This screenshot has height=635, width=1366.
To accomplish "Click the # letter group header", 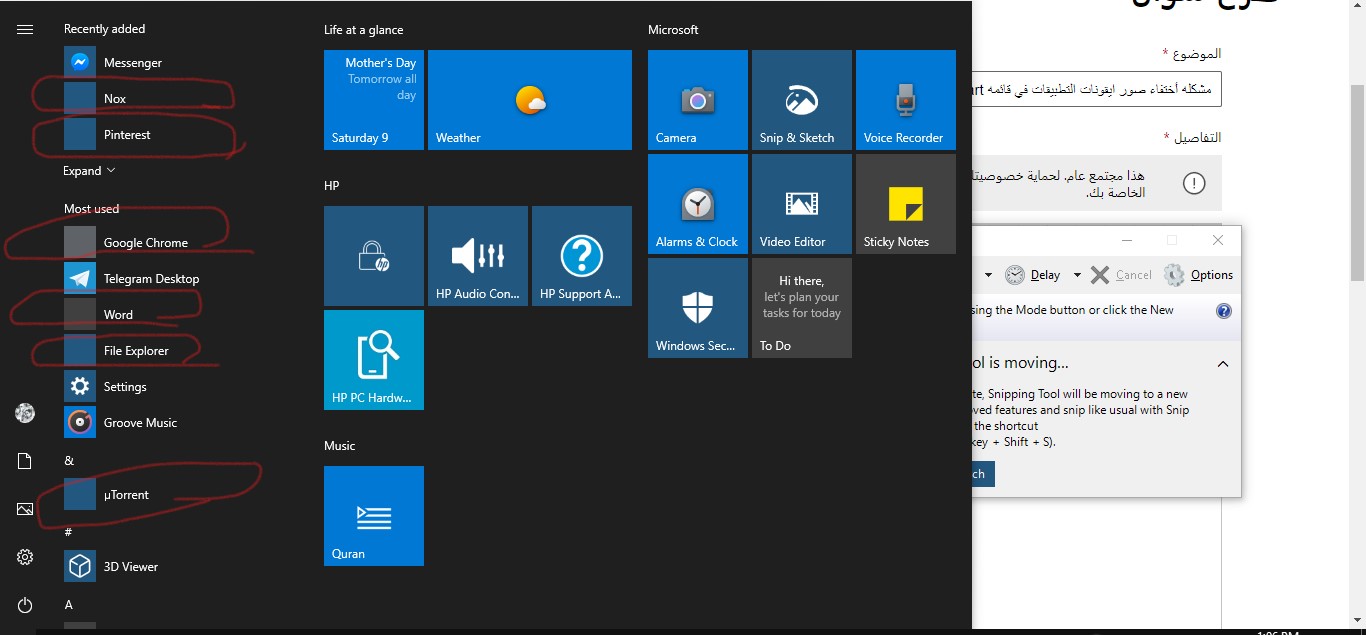I will [x=68, y=532].
